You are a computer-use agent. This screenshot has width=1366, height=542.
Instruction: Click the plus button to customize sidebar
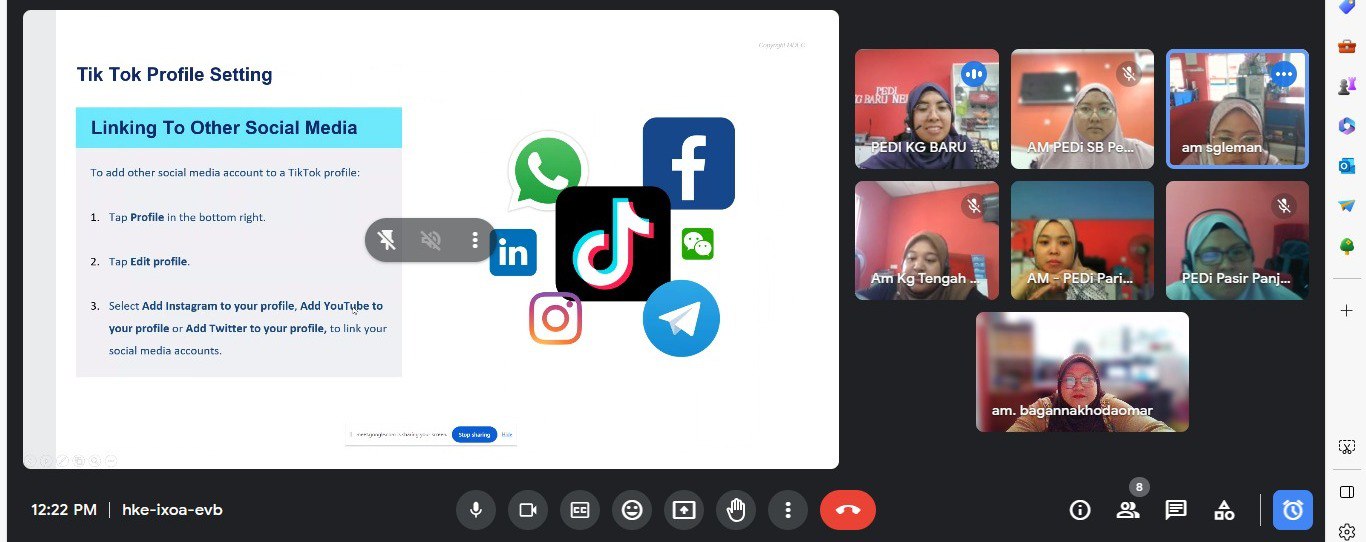[1346, 311]
